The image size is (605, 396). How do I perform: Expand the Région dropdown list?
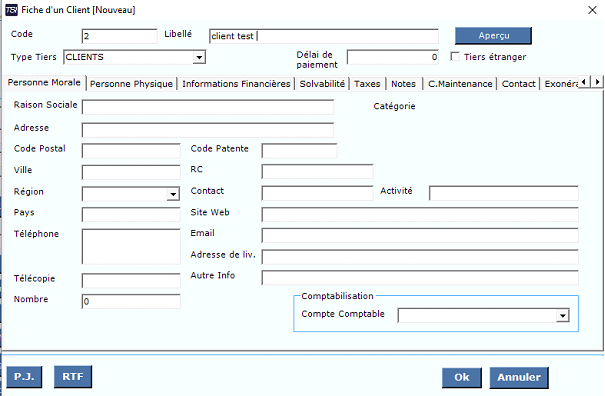[173, 194]
